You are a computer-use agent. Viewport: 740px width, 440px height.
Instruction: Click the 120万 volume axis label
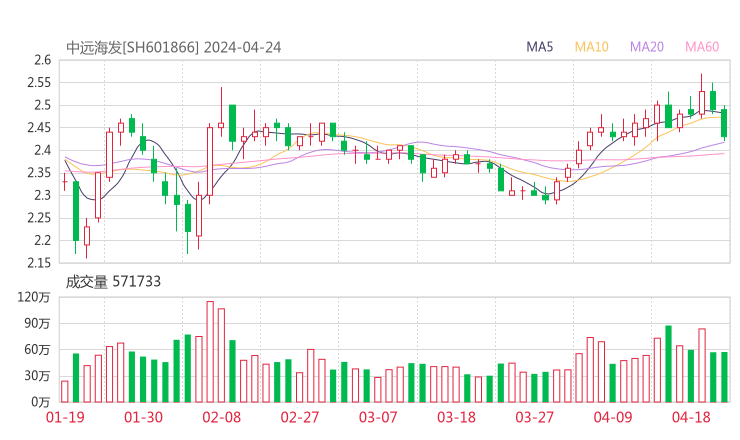pos(34,297)
